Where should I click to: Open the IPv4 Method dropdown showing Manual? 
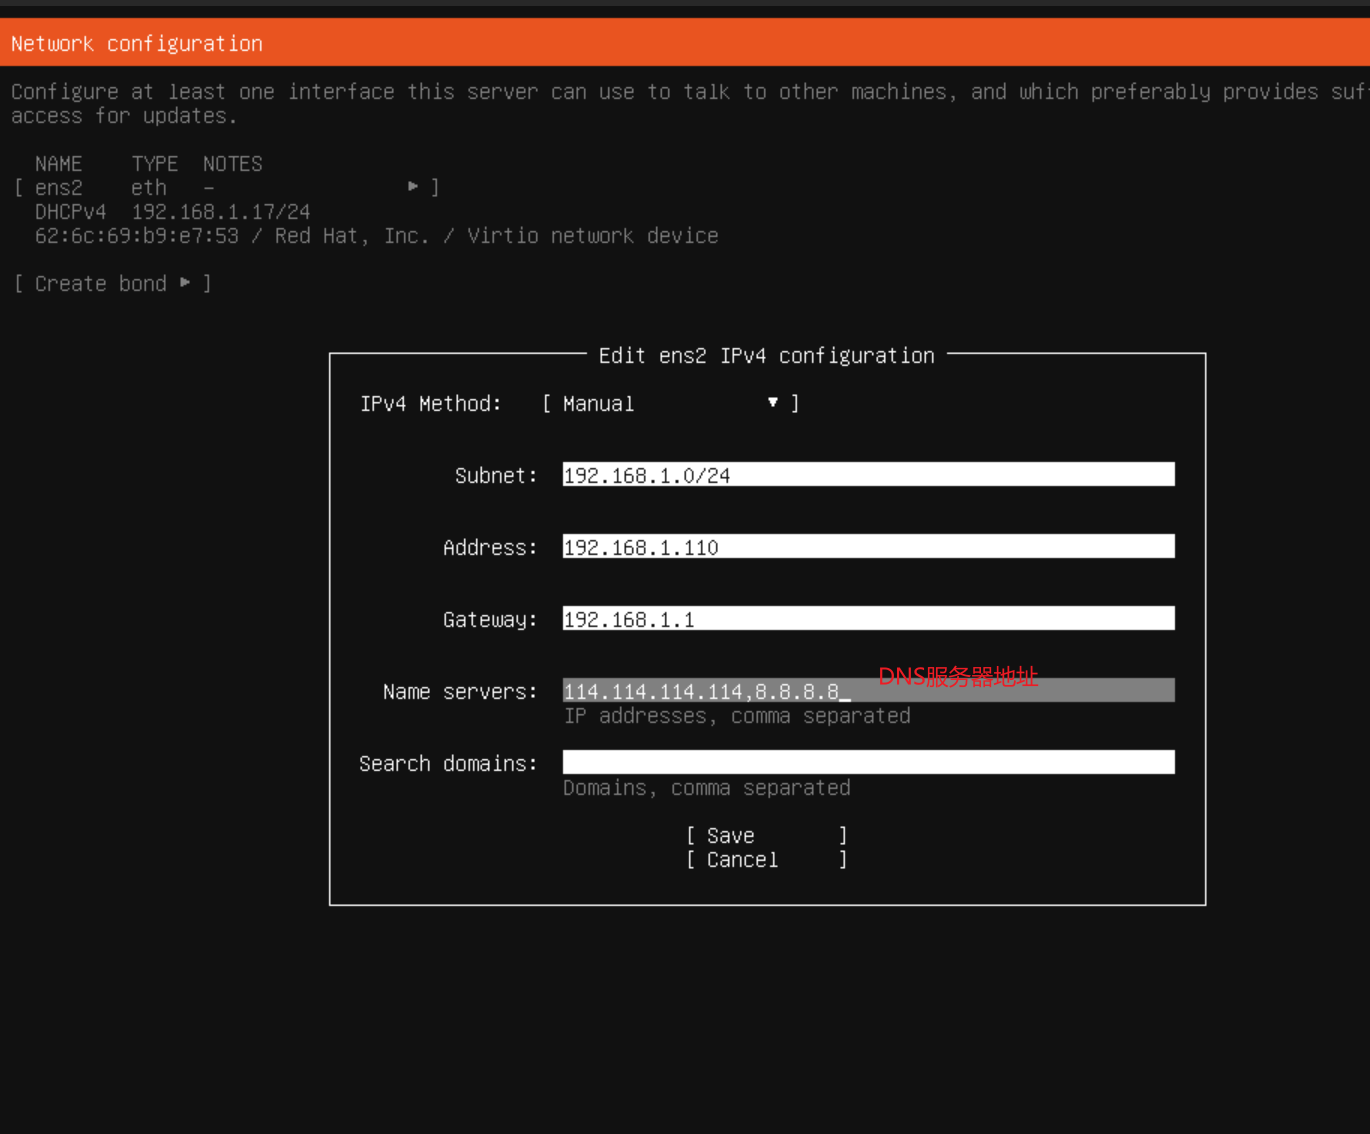pos(670,404)
